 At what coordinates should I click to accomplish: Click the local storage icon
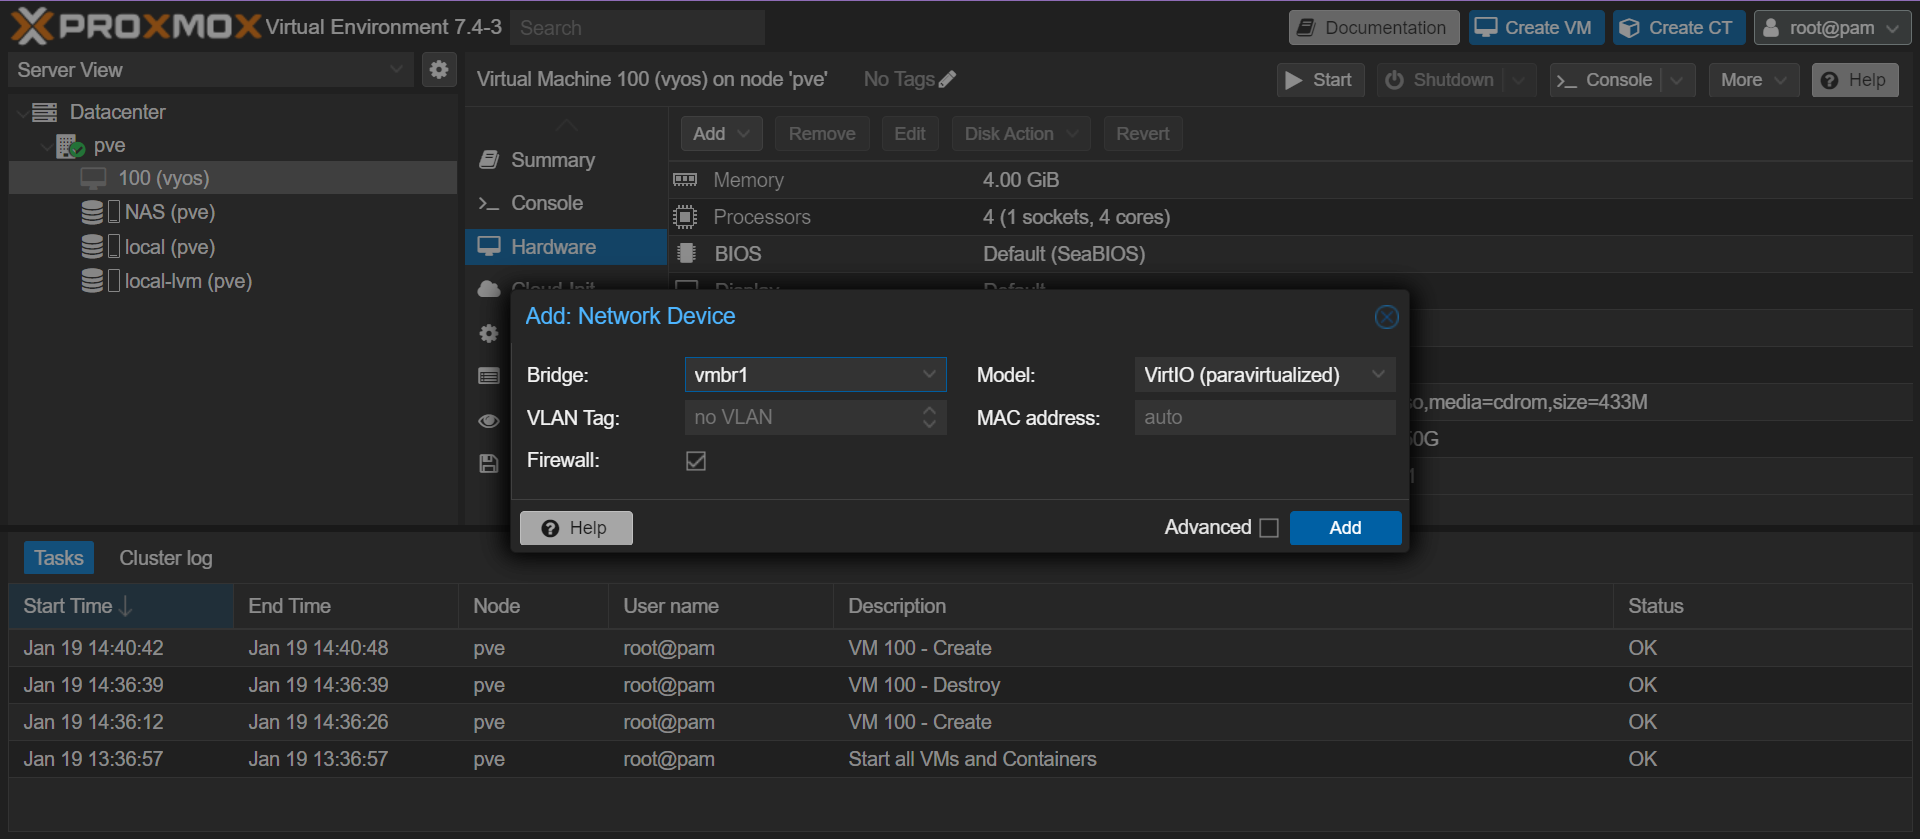[x=92, y=247]
